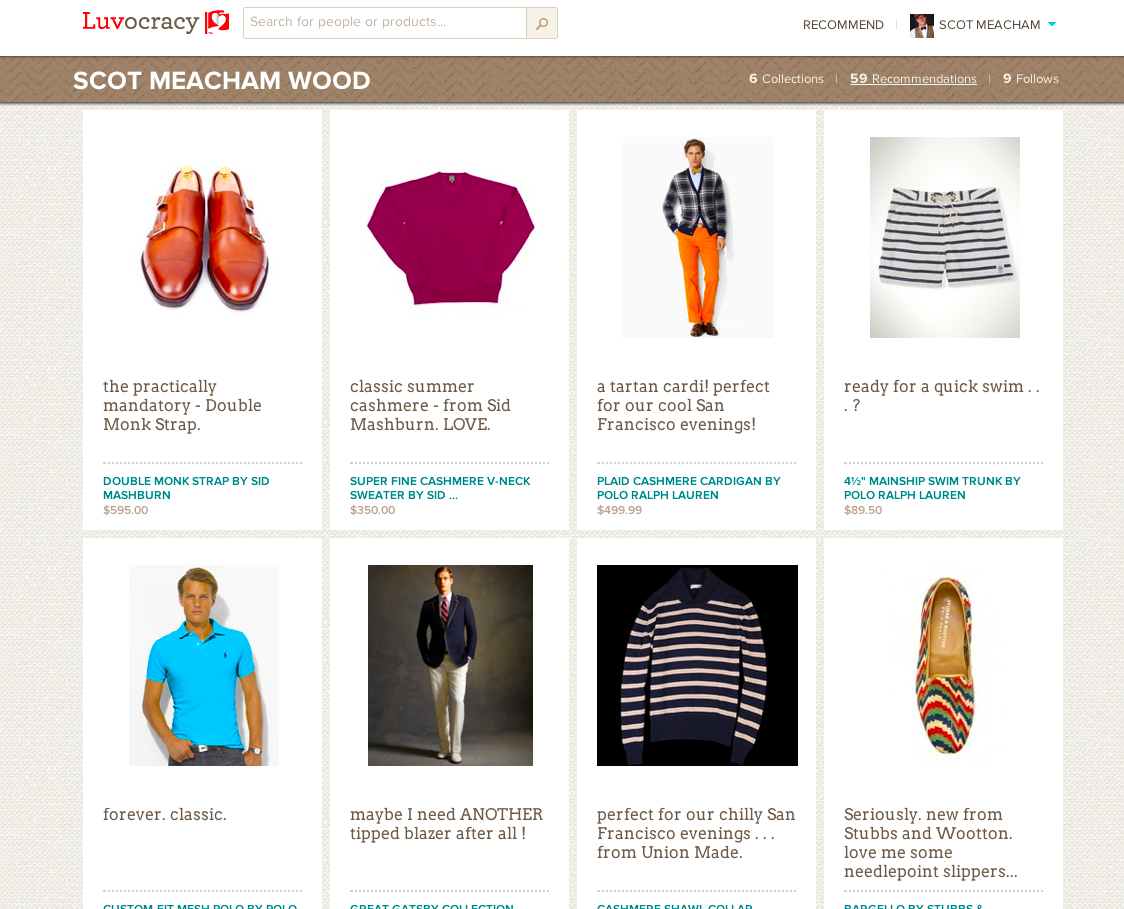Switch to the 9 Follows tab
Image resolution: width=1124 pixels, height=909 pixels.
(1031, 79)
